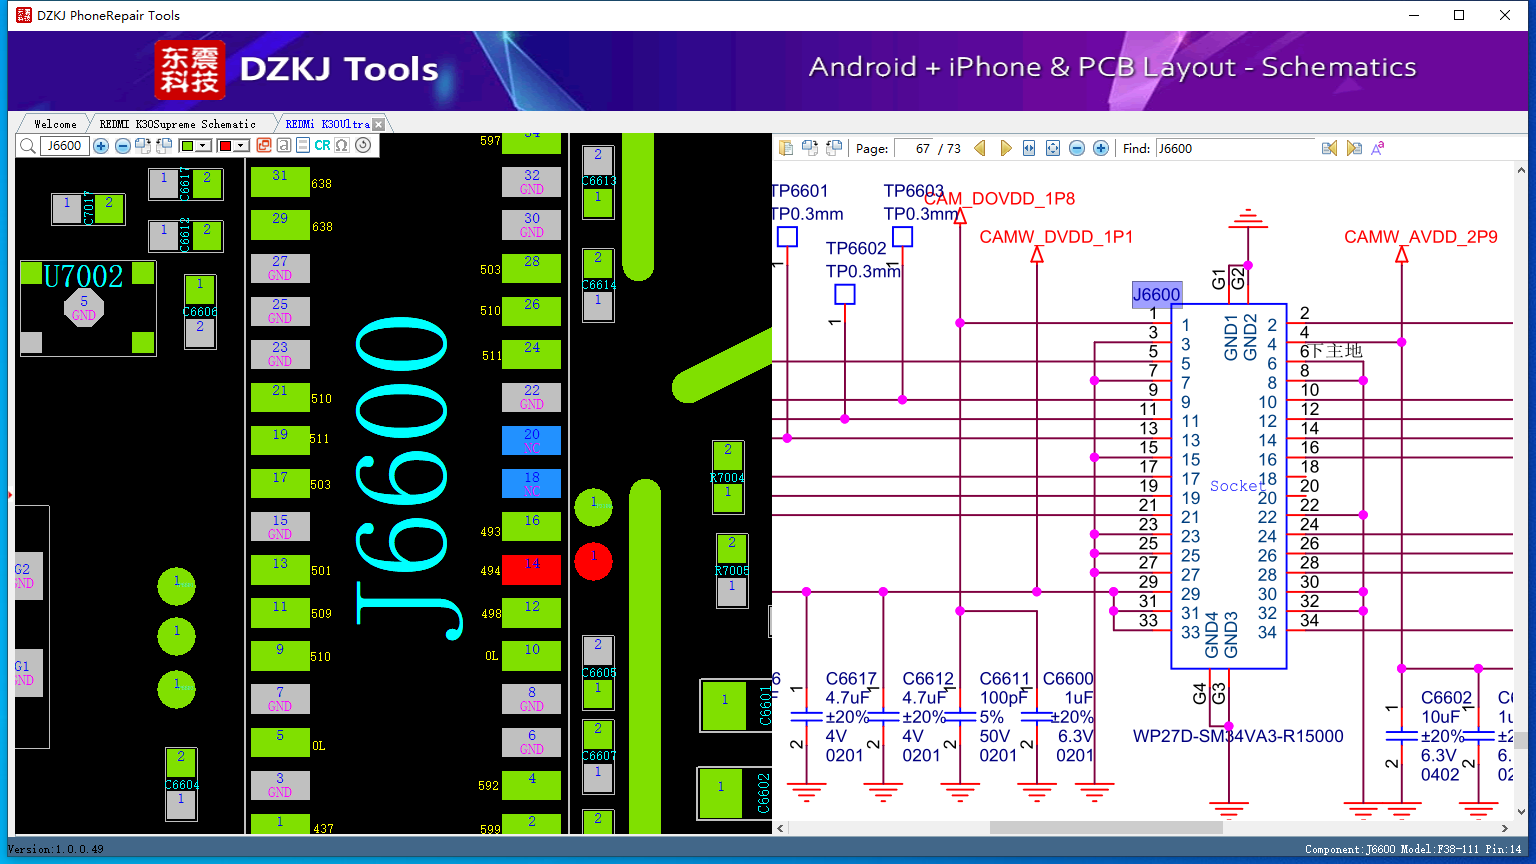The image size is (1536, 864).
Task: Toggle match-case search option icon
Action: click(x=1378, y=148)
